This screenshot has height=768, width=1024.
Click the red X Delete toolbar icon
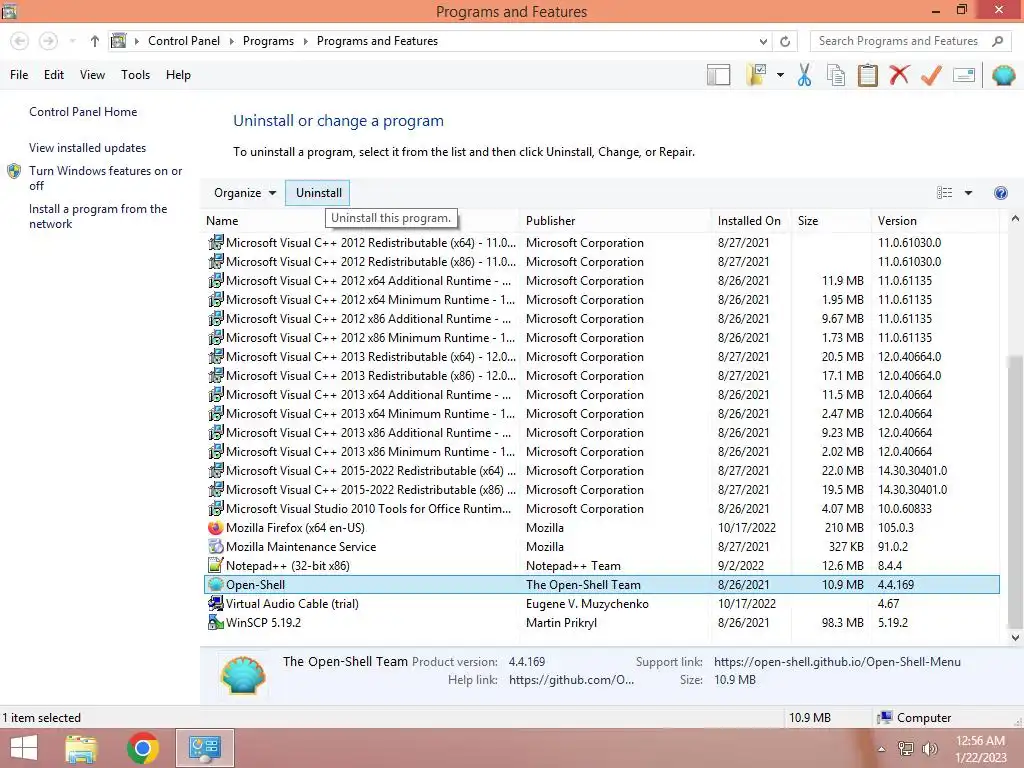pyautogui.click(x=899, y=75)
